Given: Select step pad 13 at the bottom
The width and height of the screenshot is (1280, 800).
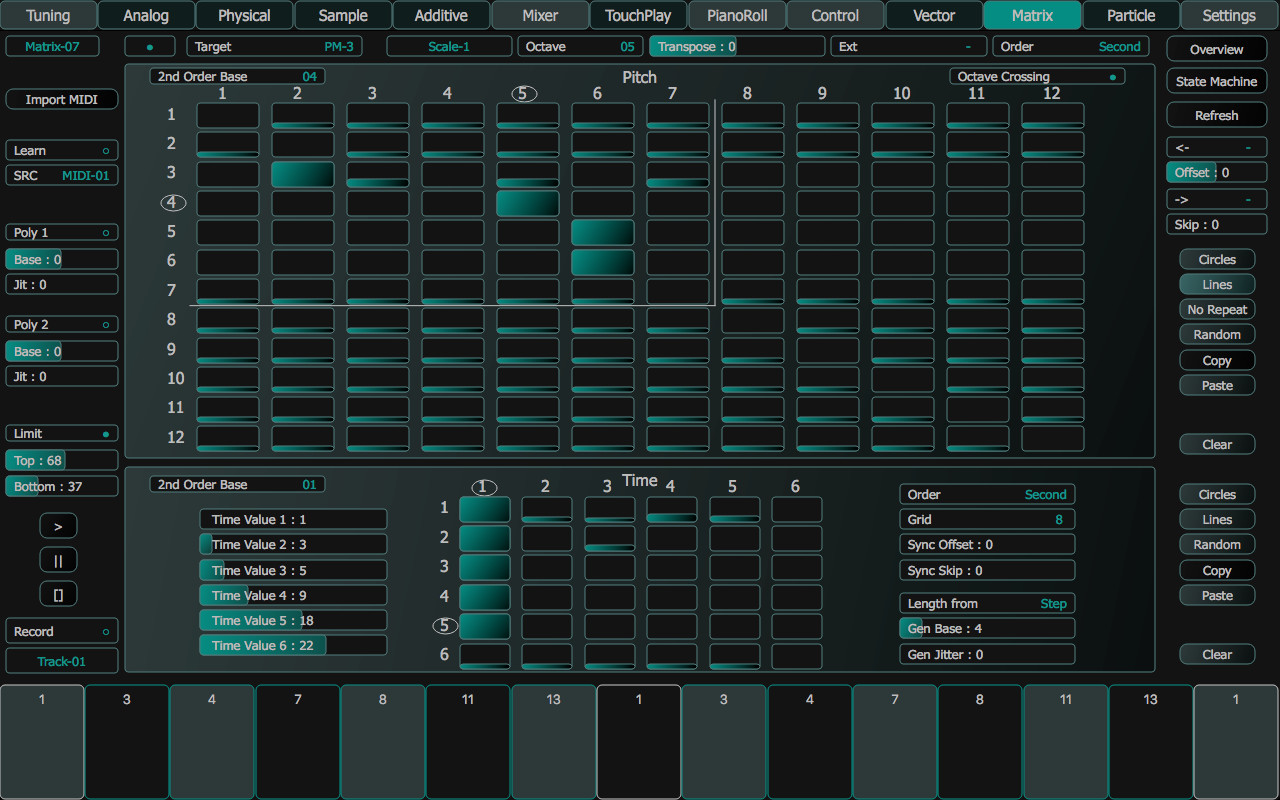Looking at the screenshot, I should pyautogui.click(x=553, y=741).
